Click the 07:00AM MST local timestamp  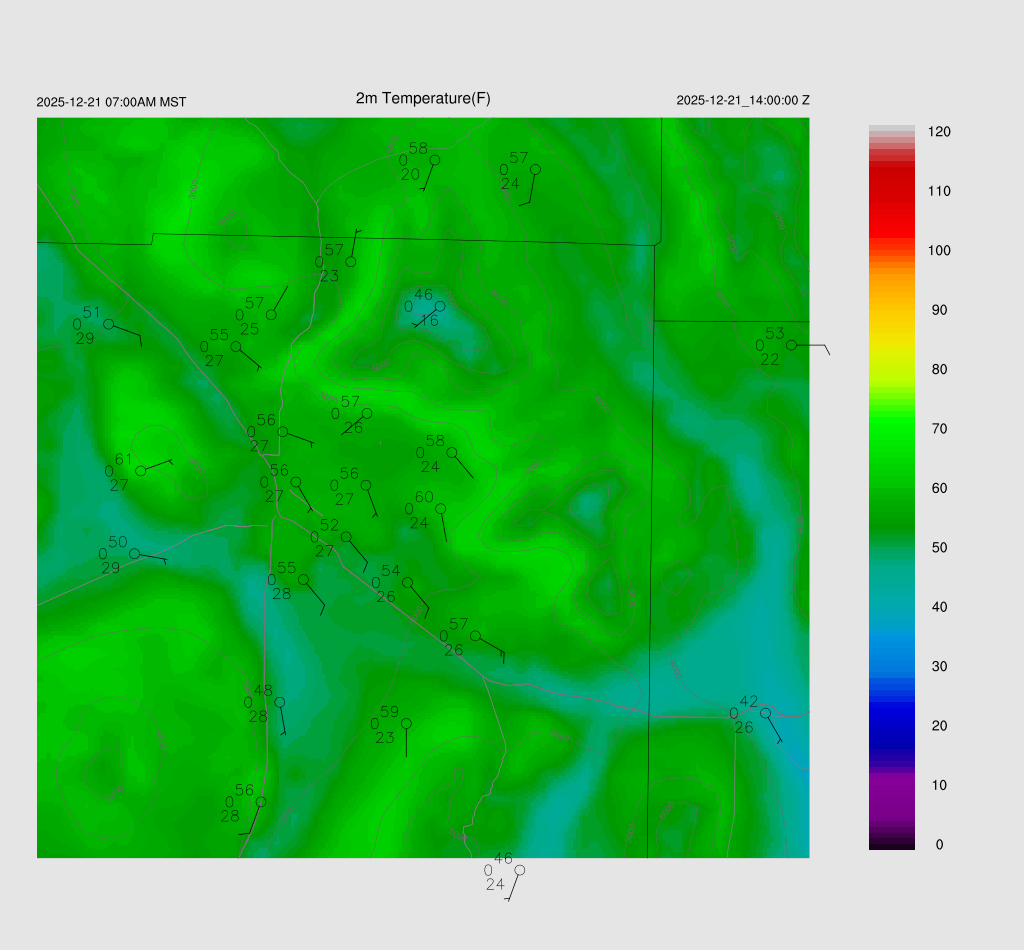point(111,102)
